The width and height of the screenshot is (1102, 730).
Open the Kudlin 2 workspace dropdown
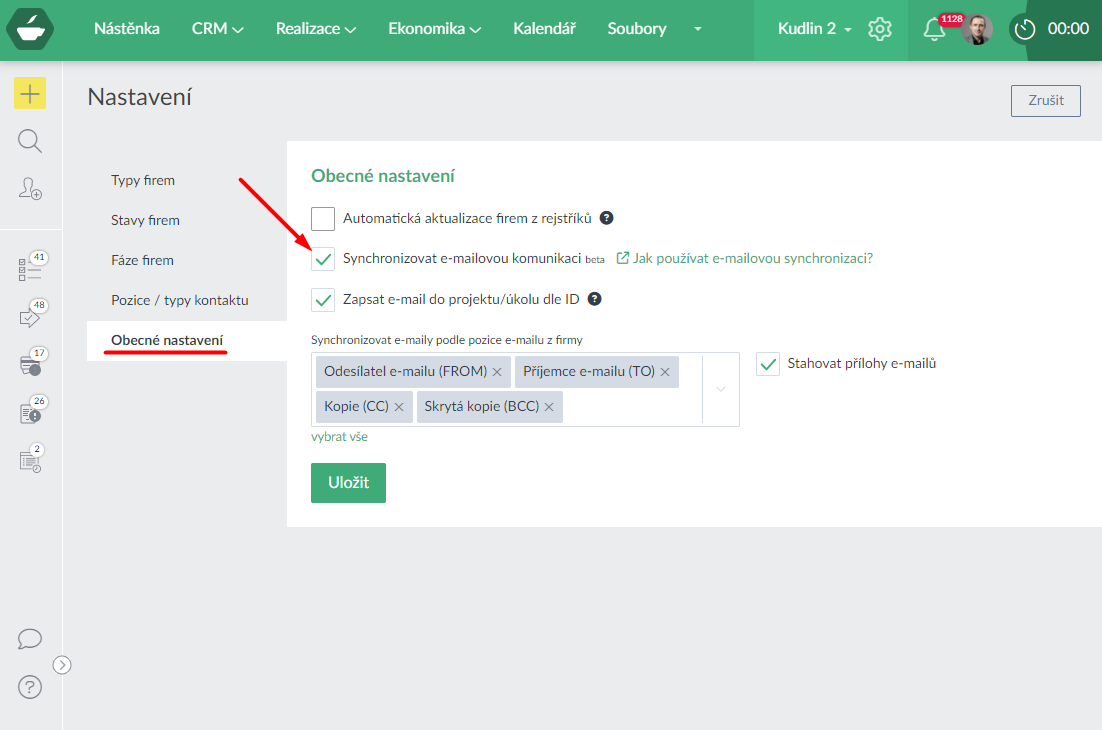coord(814,29)
